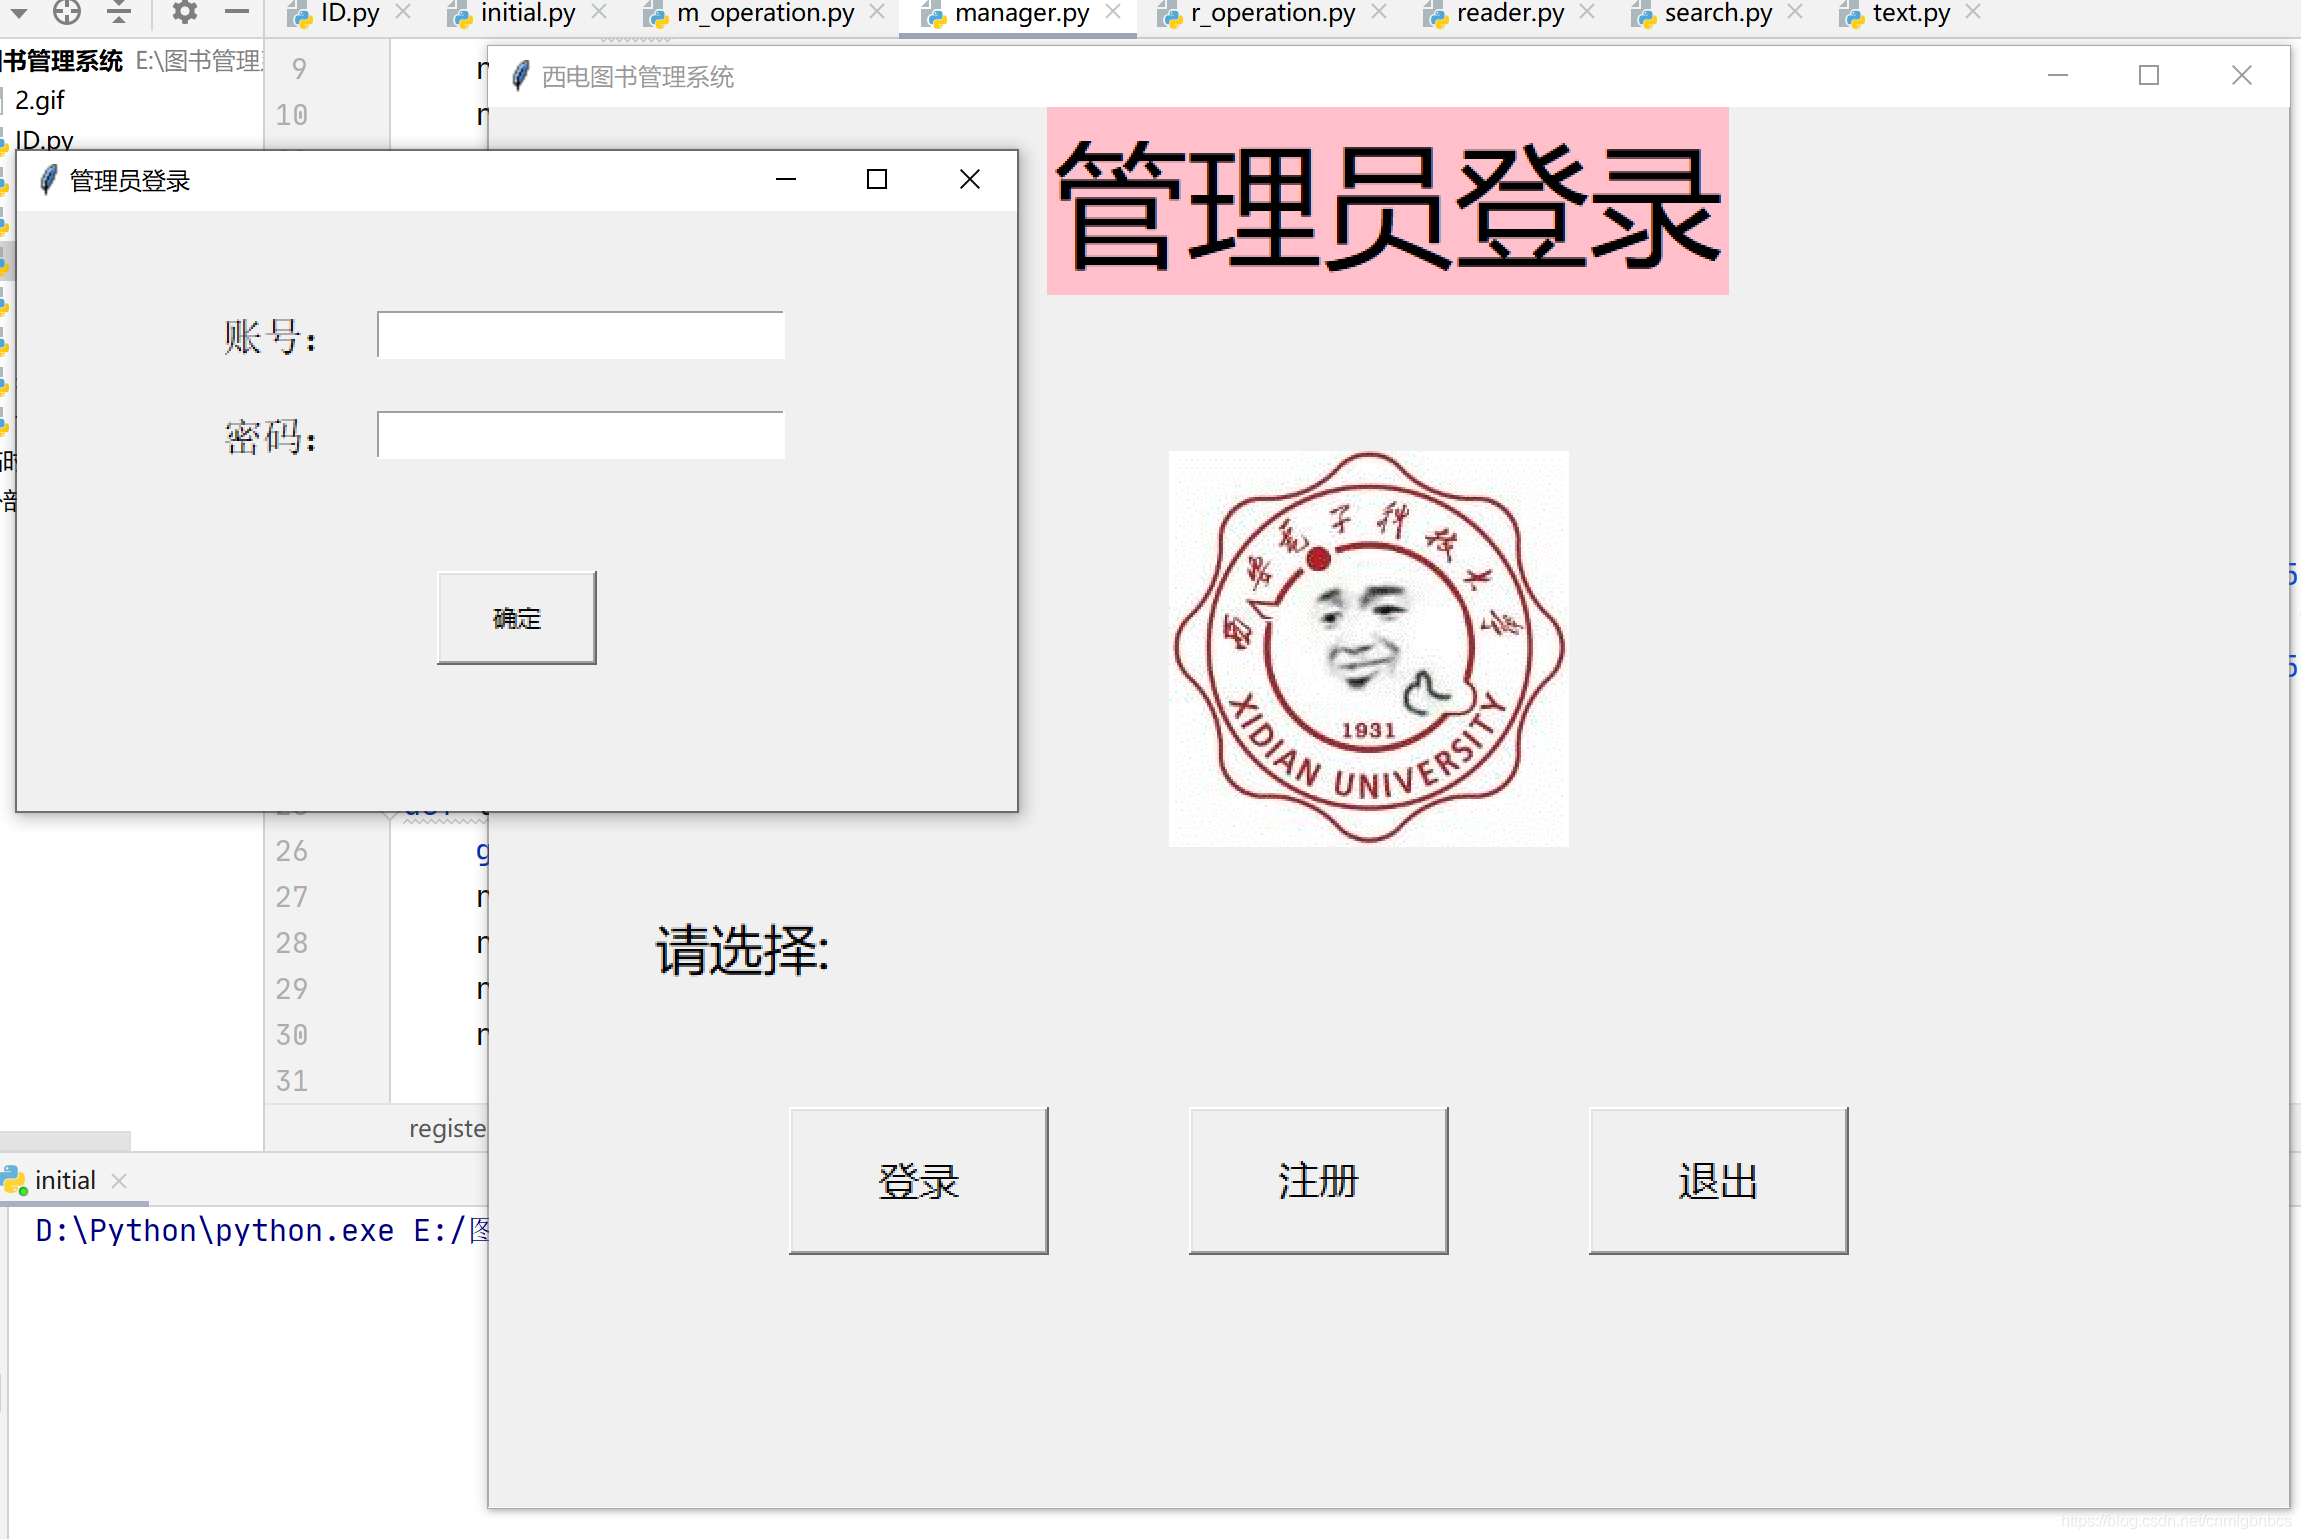Switch to the r_operation.py editor tab
Screen dimensions: 2301x1539
click(x=1272, y=13)
